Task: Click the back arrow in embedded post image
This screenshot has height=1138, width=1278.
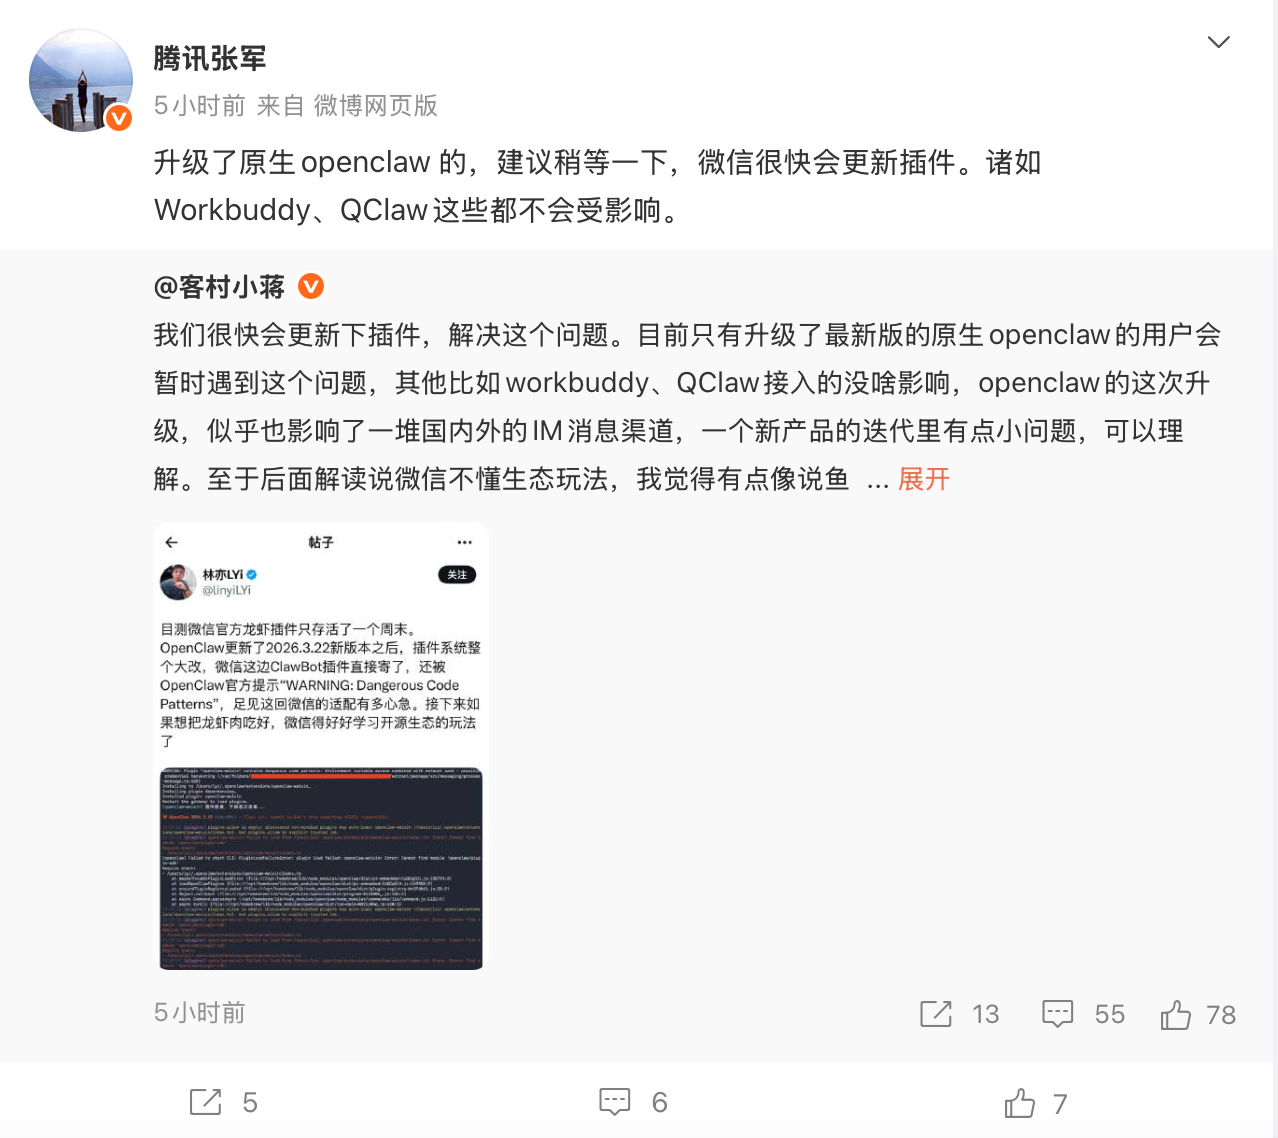Action: [172, 542]
